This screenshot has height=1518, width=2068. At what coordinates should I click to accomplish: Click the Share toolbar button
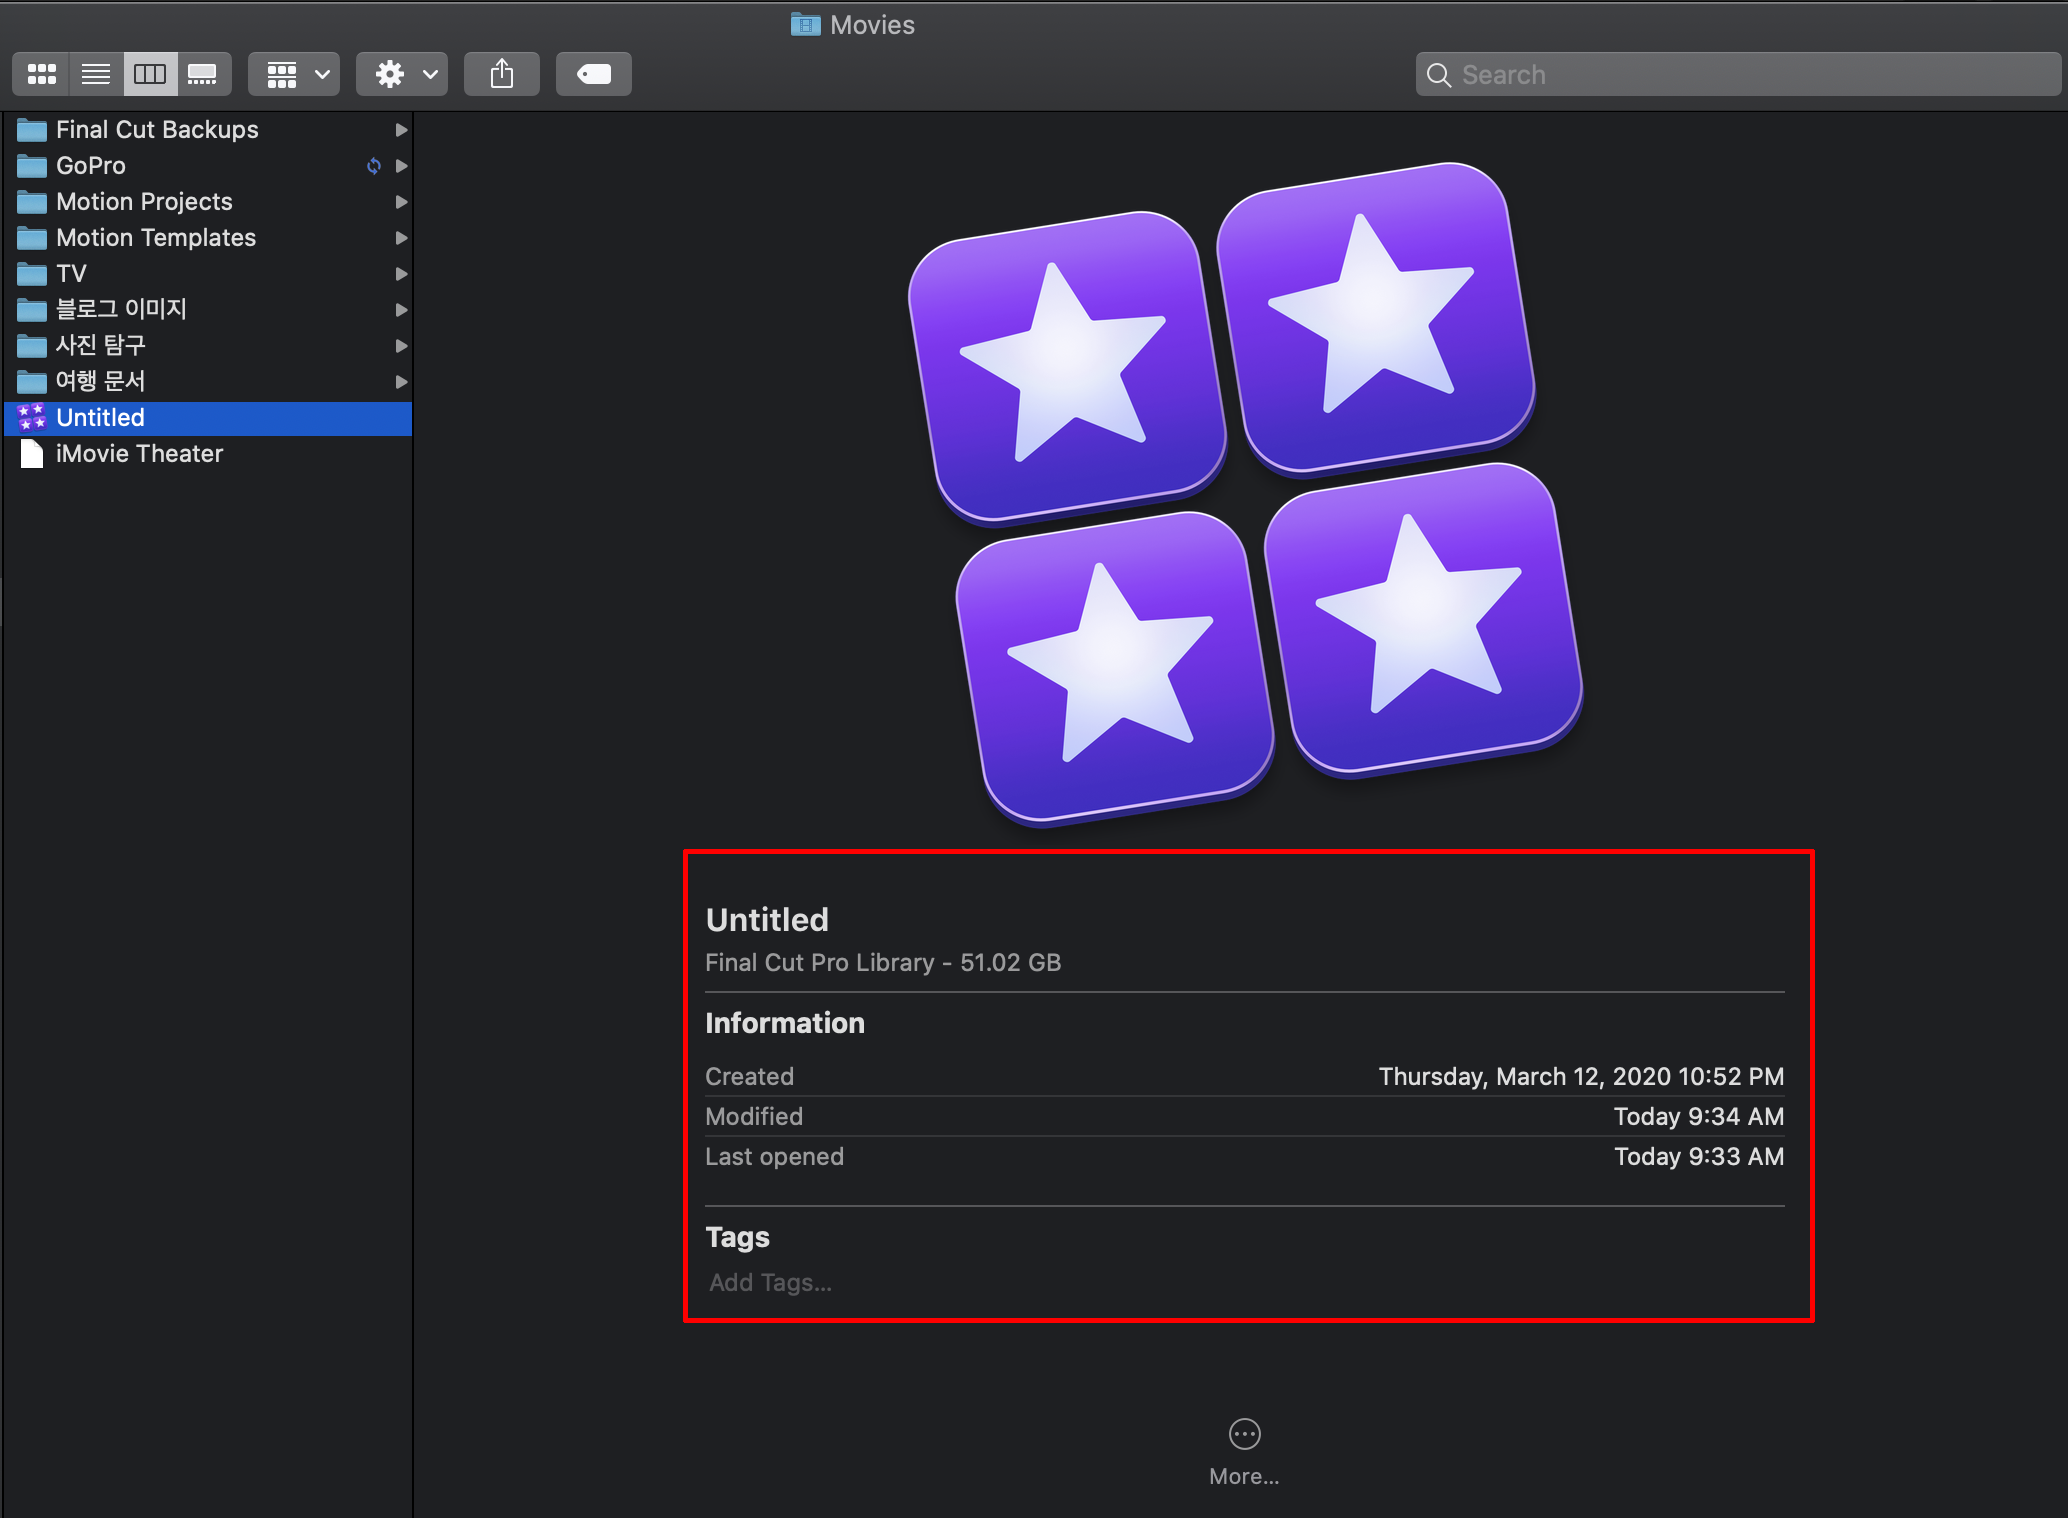[x=502, y=74]
